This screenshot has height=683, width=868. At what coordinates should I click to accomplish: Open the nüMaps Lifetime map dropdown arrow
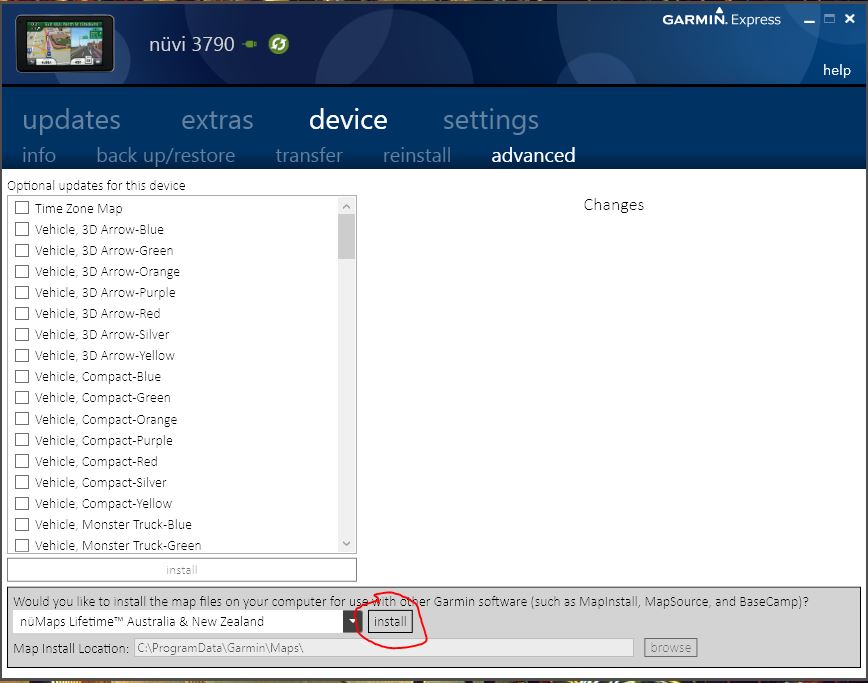coord(352,622)
